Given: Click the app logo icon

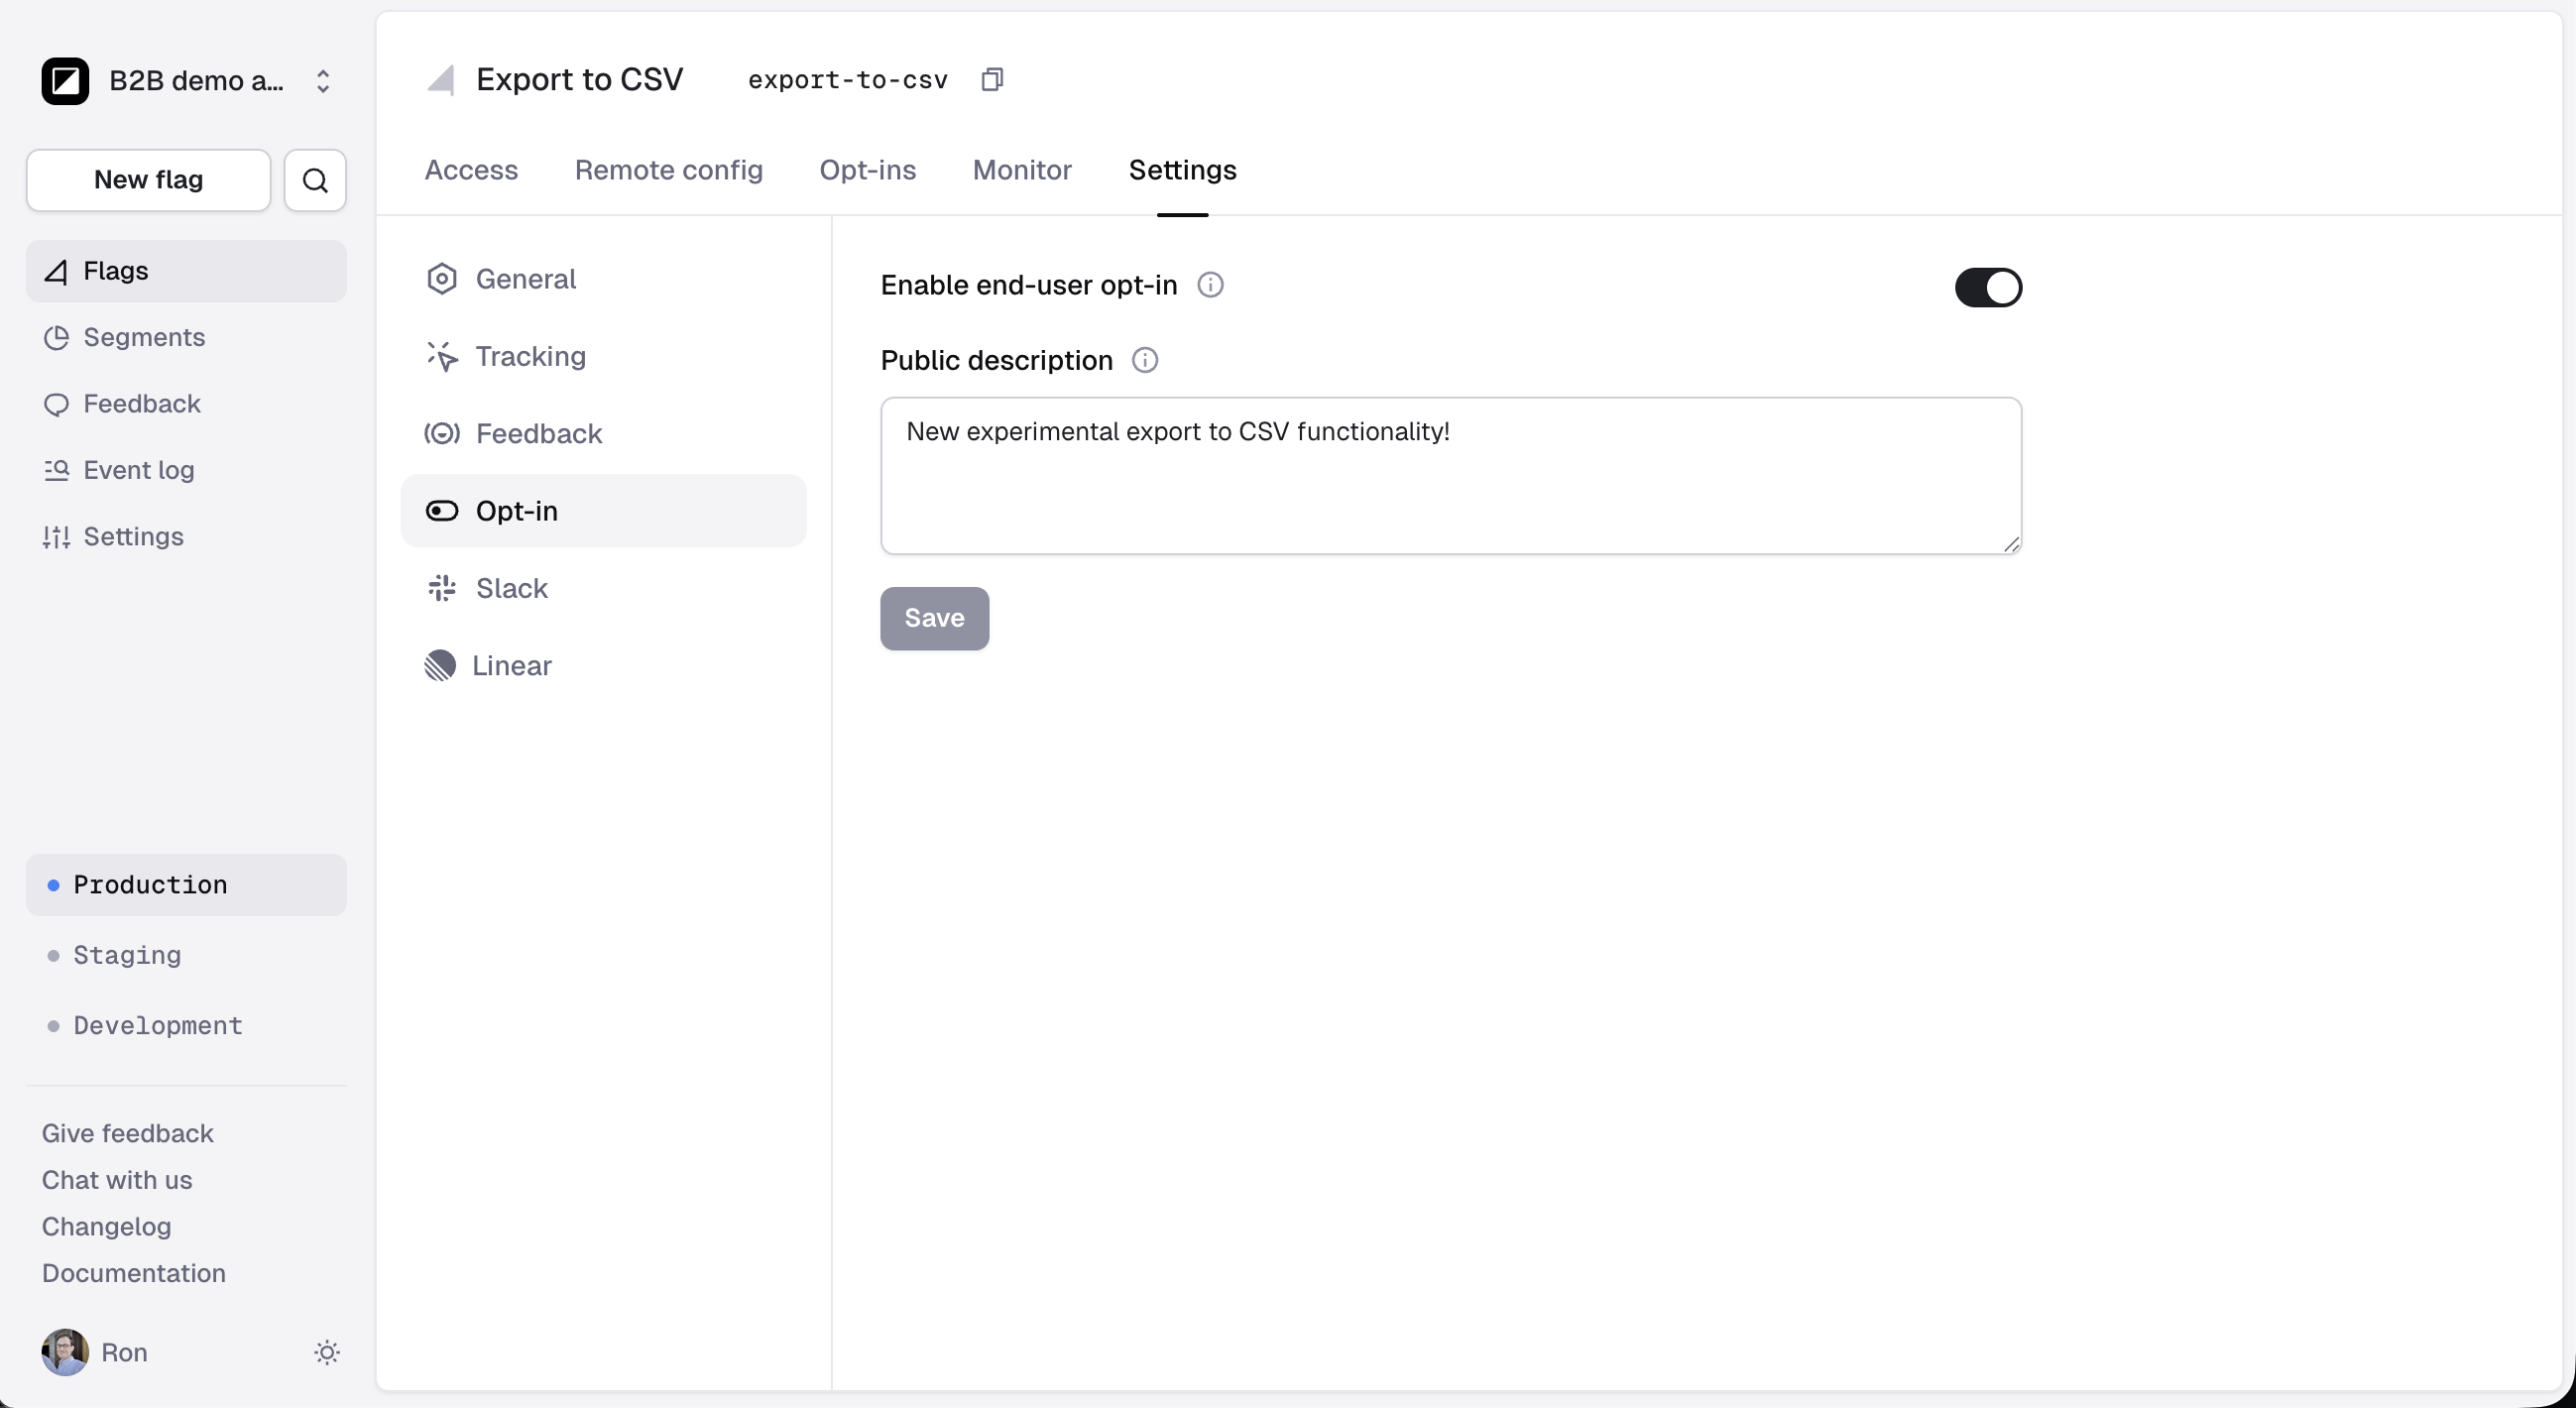Looking at the screenshot, I should 65,81.
